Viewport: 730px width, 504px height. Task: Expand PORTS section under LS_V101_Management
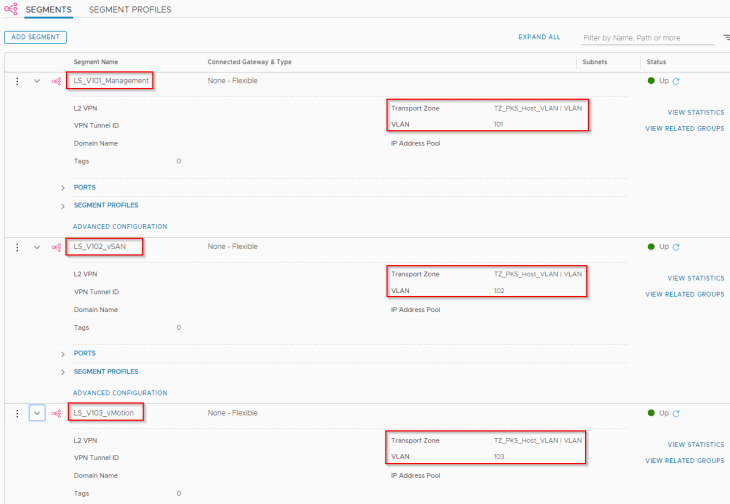tap(63, 187)
